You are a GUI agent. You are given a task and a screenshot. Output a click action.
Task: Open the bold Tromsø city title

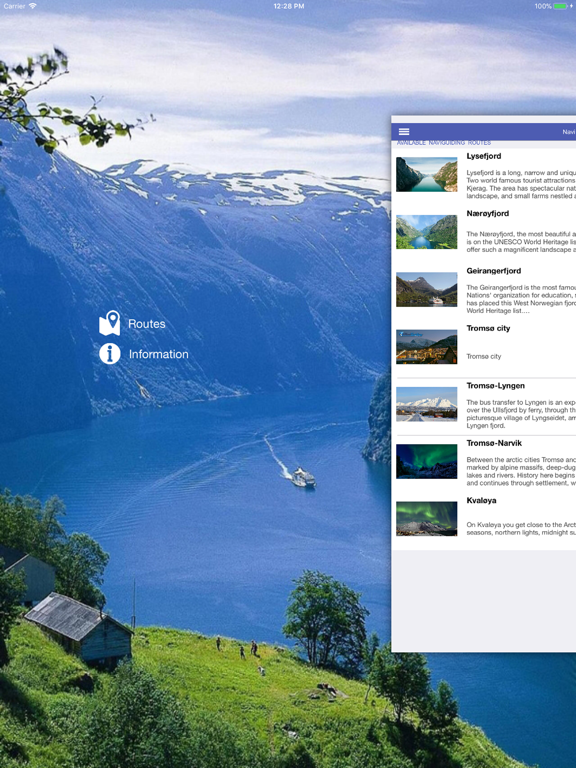click(x=488, y=328)
